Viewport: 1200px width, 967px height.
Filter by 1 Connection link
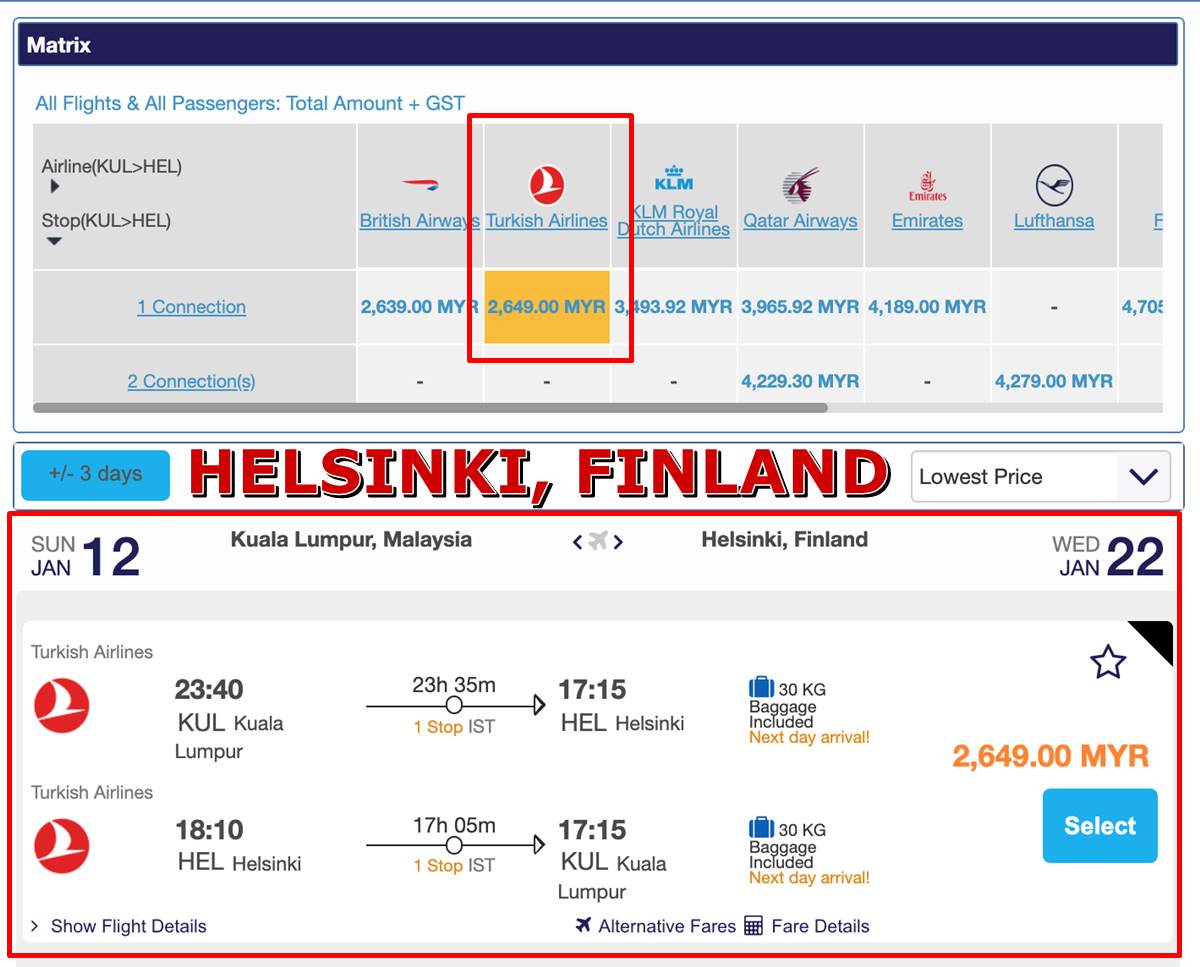(x=191, y=307)
